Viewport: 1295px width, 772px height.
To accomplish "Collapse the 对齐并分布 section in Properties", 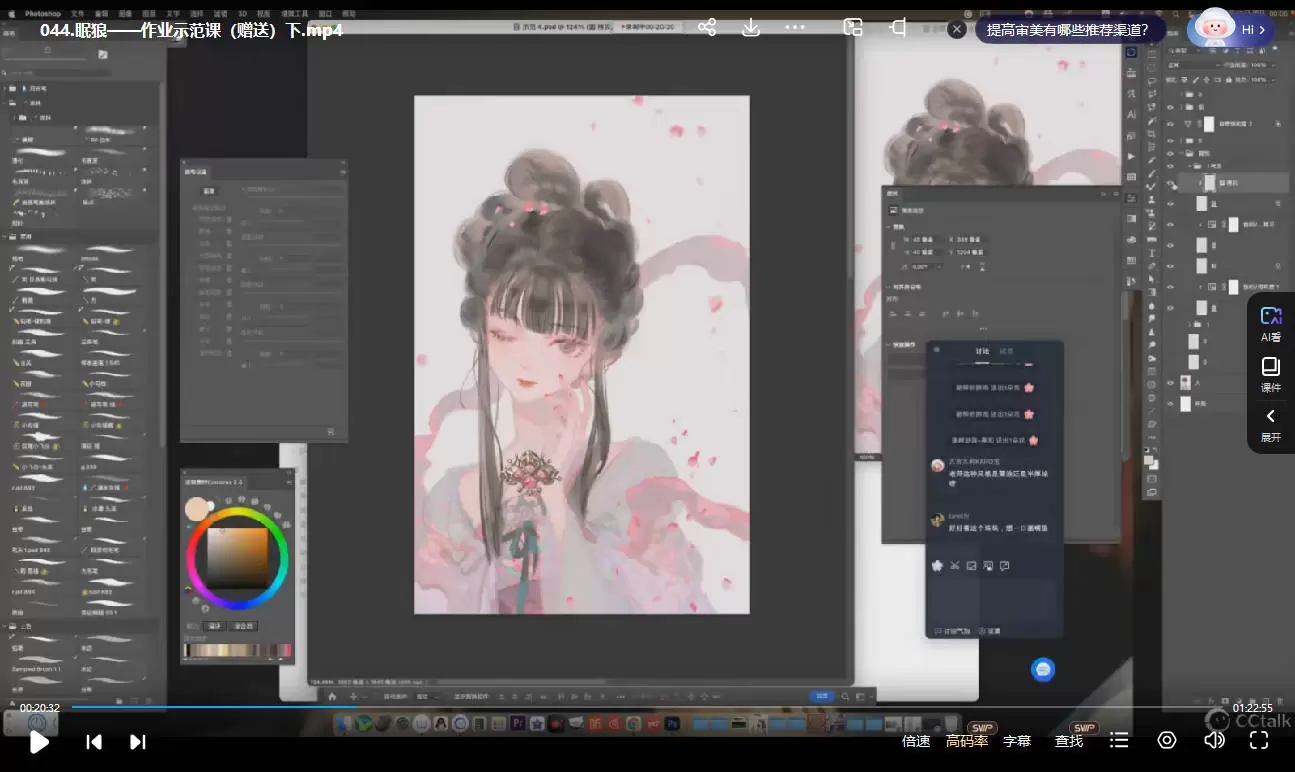I will (x=890, y=287).
